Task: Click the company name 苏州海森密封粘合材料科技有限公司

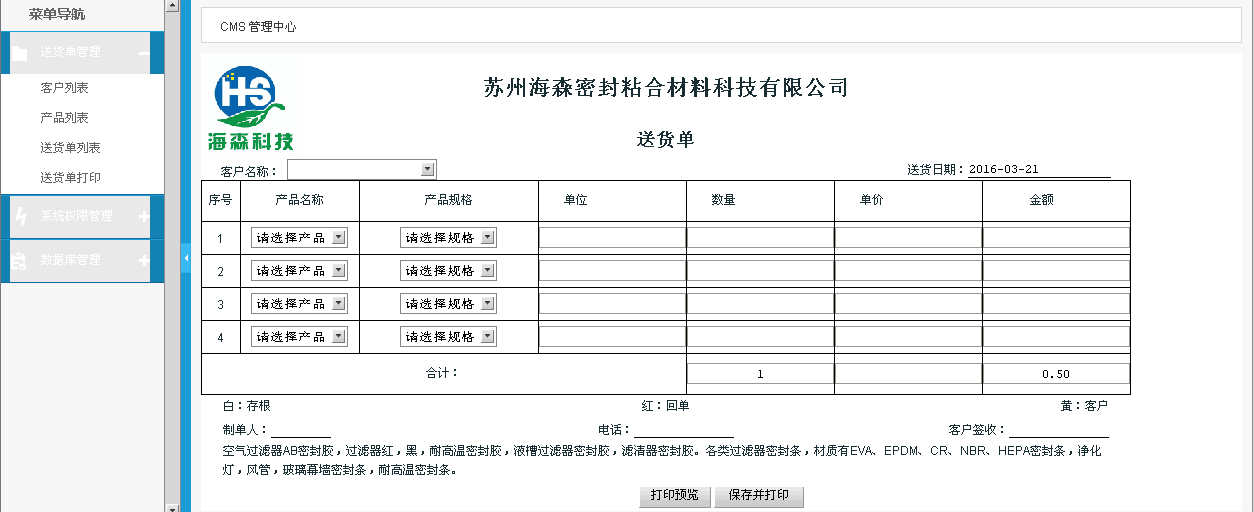Action: (x=666, y=88)
